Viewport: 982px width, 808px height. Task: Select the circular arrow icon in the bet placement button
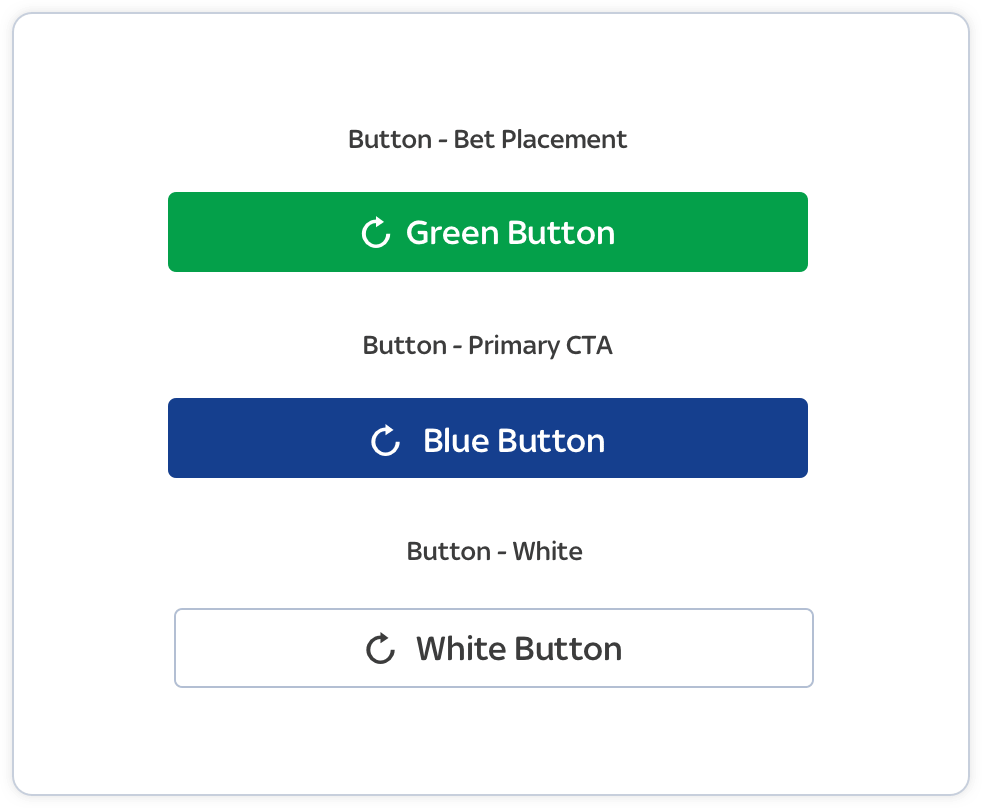375,231
